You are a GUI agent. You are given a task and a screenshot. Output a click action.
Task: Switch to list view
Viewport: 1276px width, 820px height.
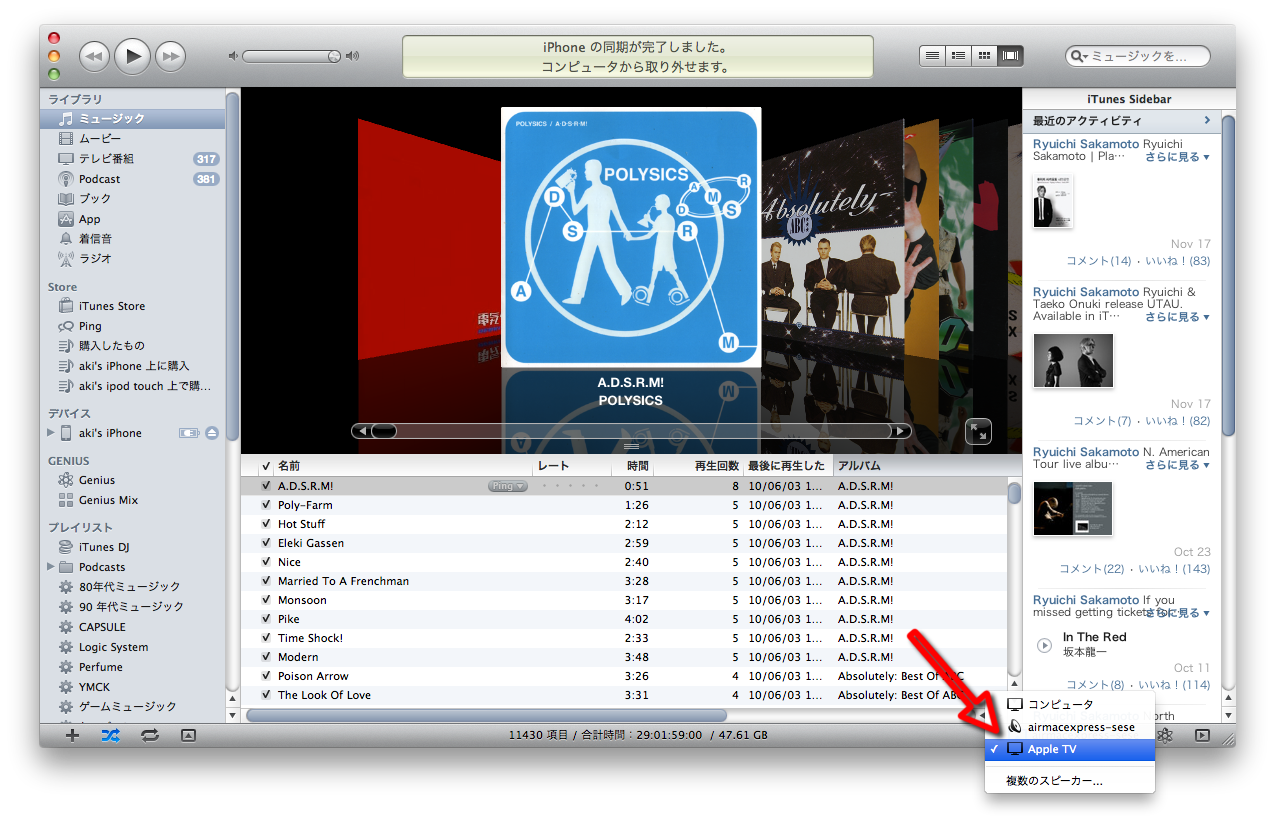932,56
